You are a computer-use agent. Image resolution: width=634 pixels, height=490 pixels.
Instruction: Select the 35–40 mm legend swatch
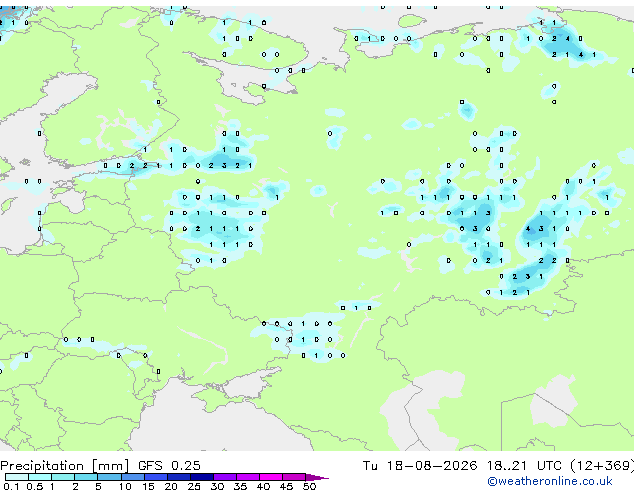pos(248,477)
